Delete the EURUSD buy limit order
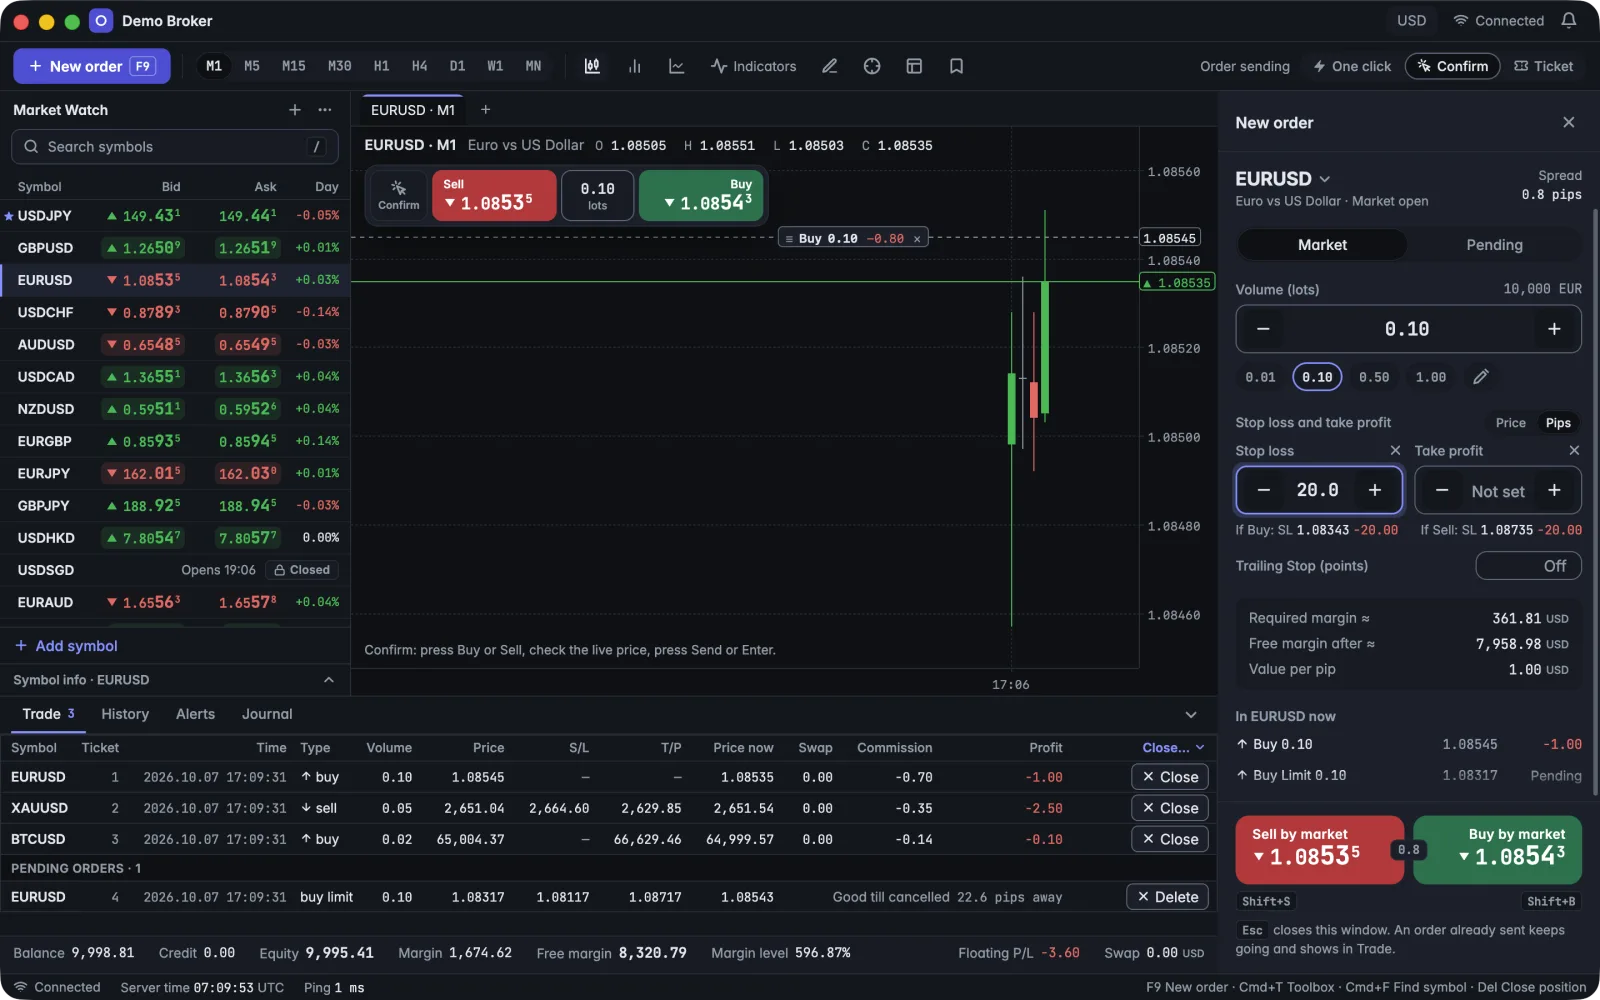Image resolution: width=1600 pixels, height=1000 pixels. pos(1168,897)
